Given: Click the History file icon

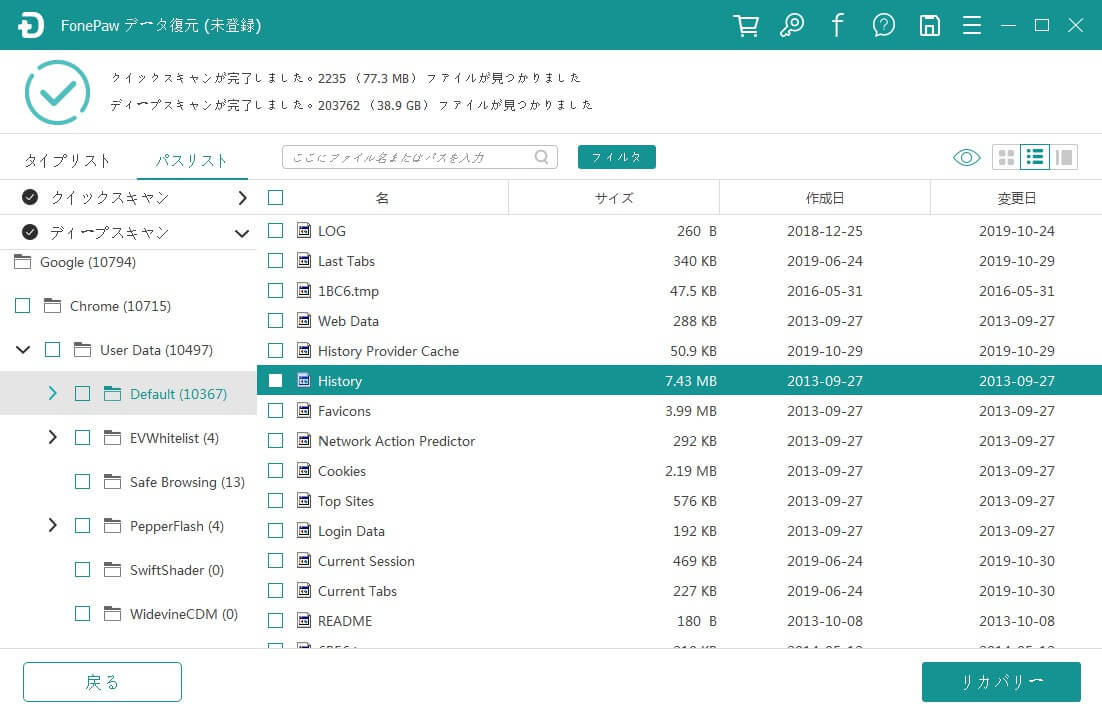Looking at the screenshot, I should 304,380.
